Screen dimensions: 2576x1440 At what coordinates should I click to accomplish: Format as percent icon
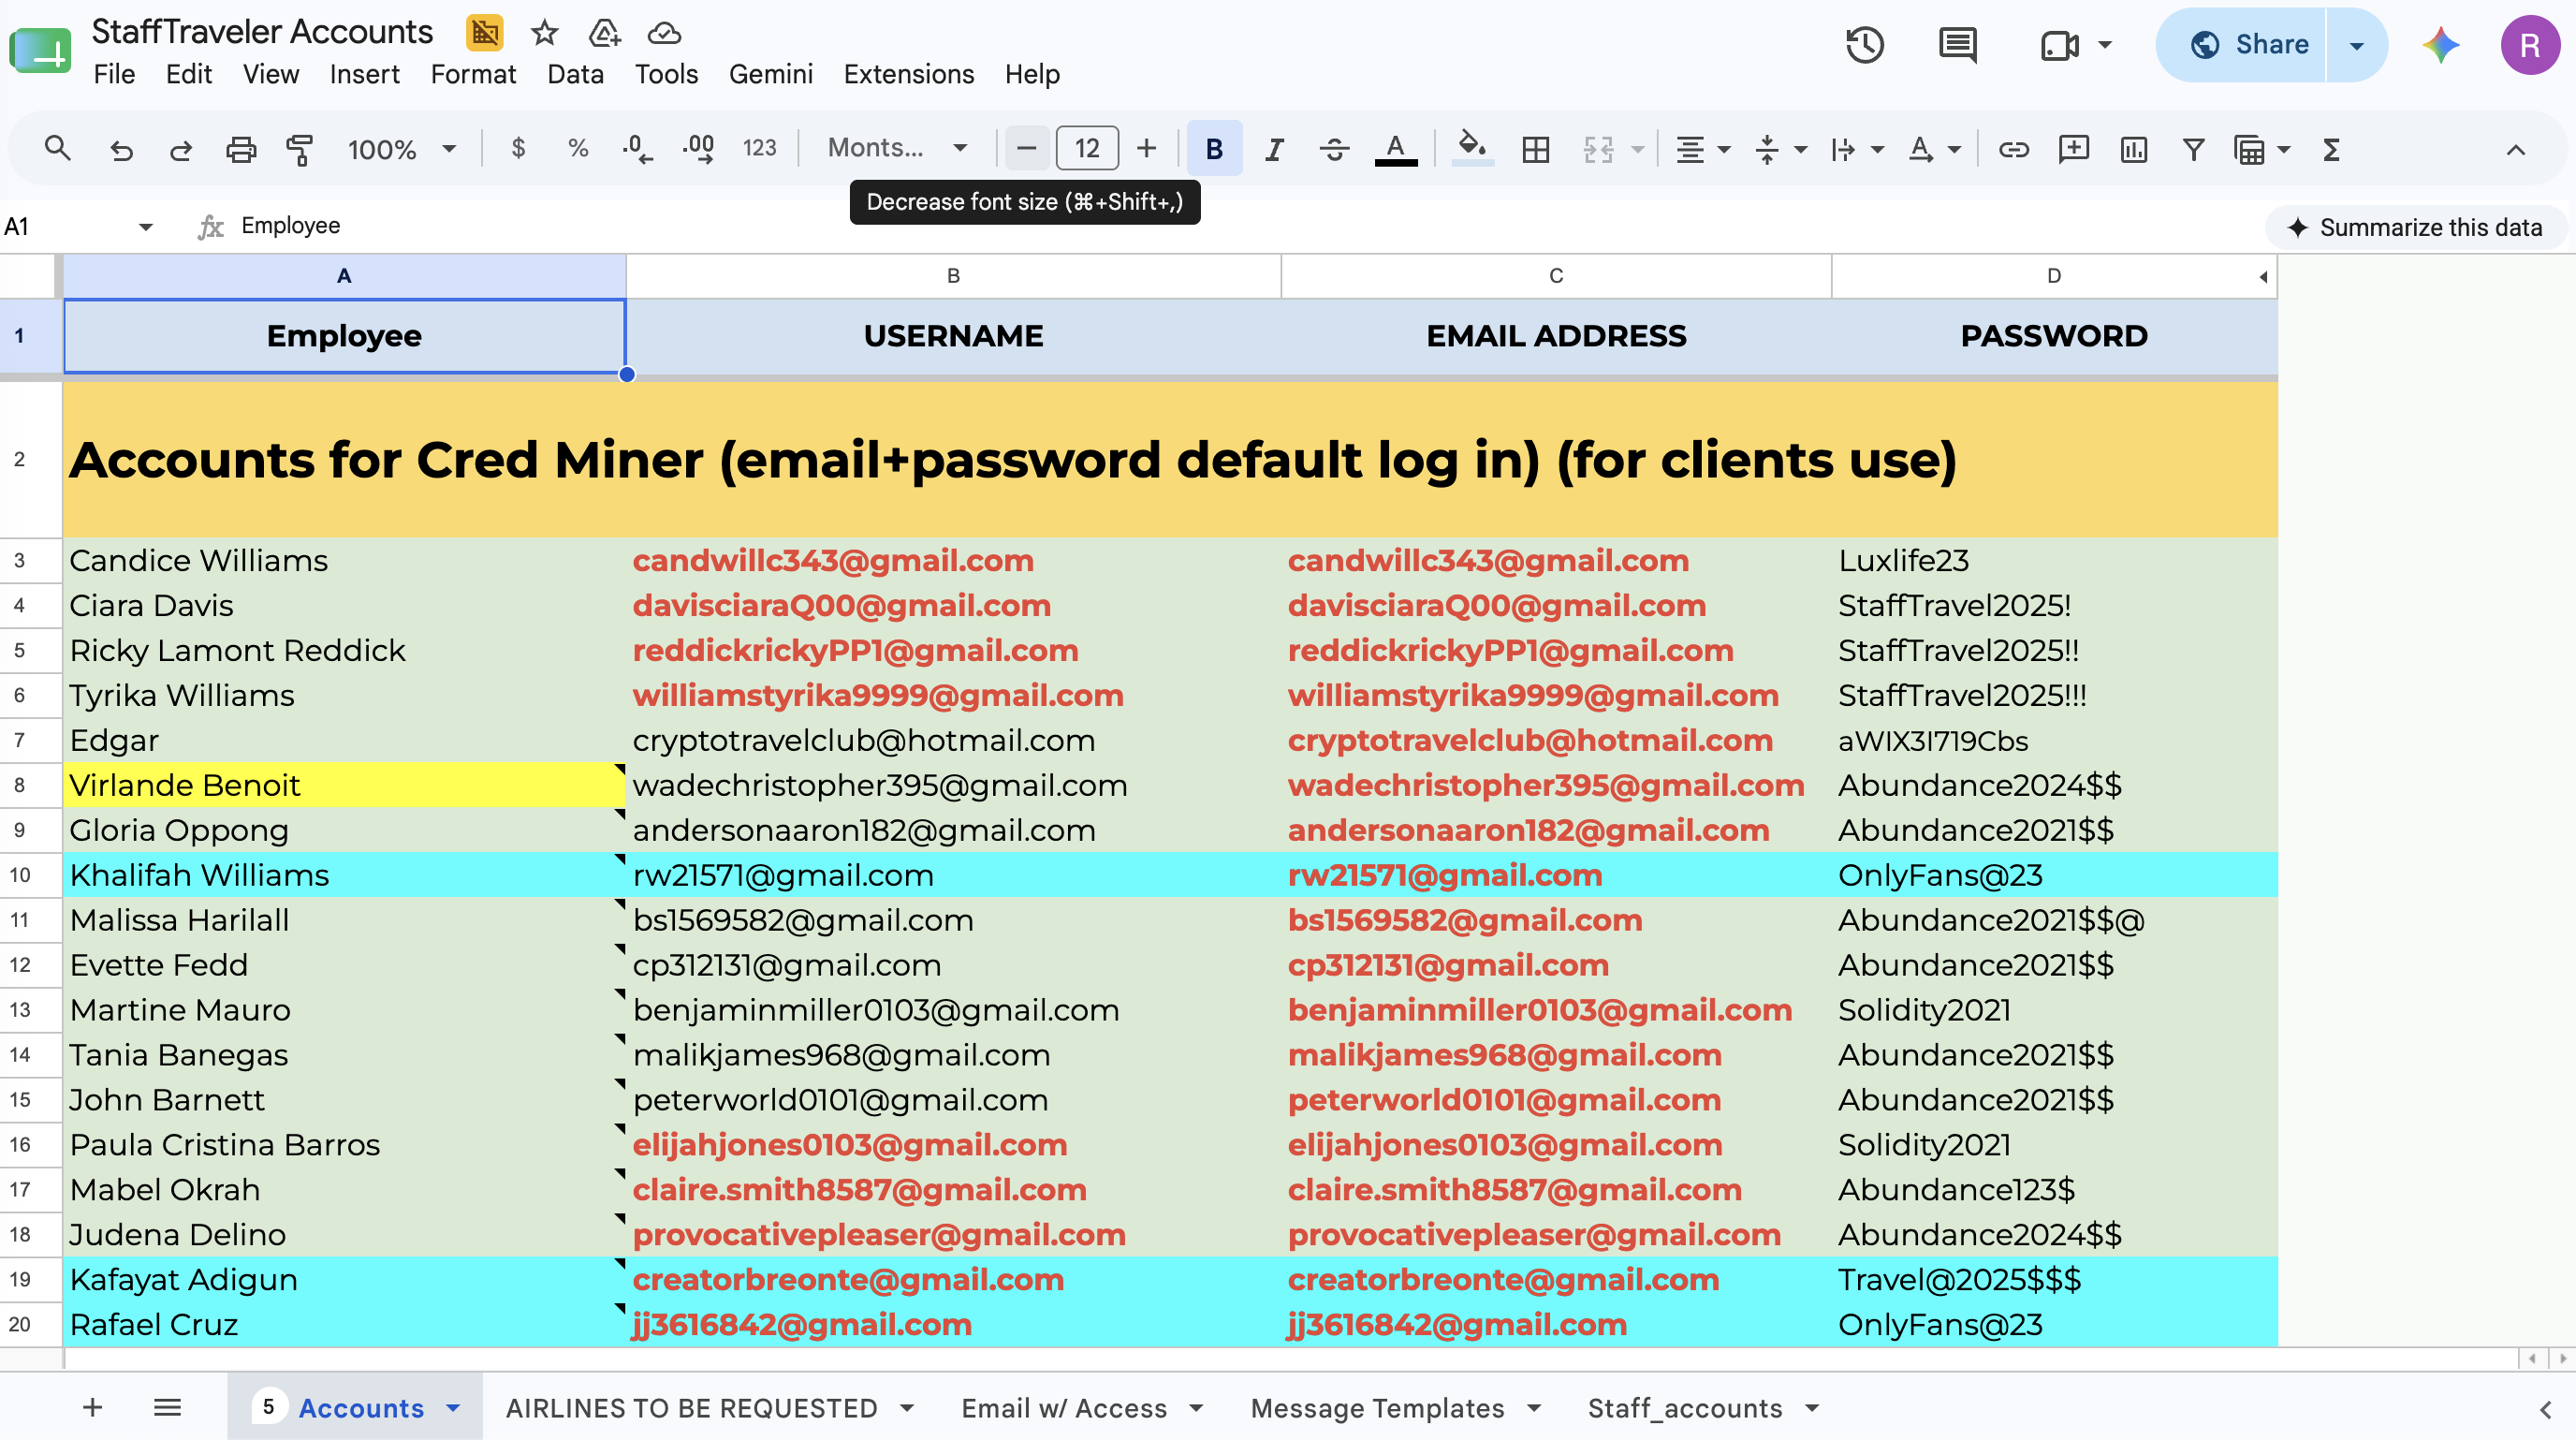point(577,149)
